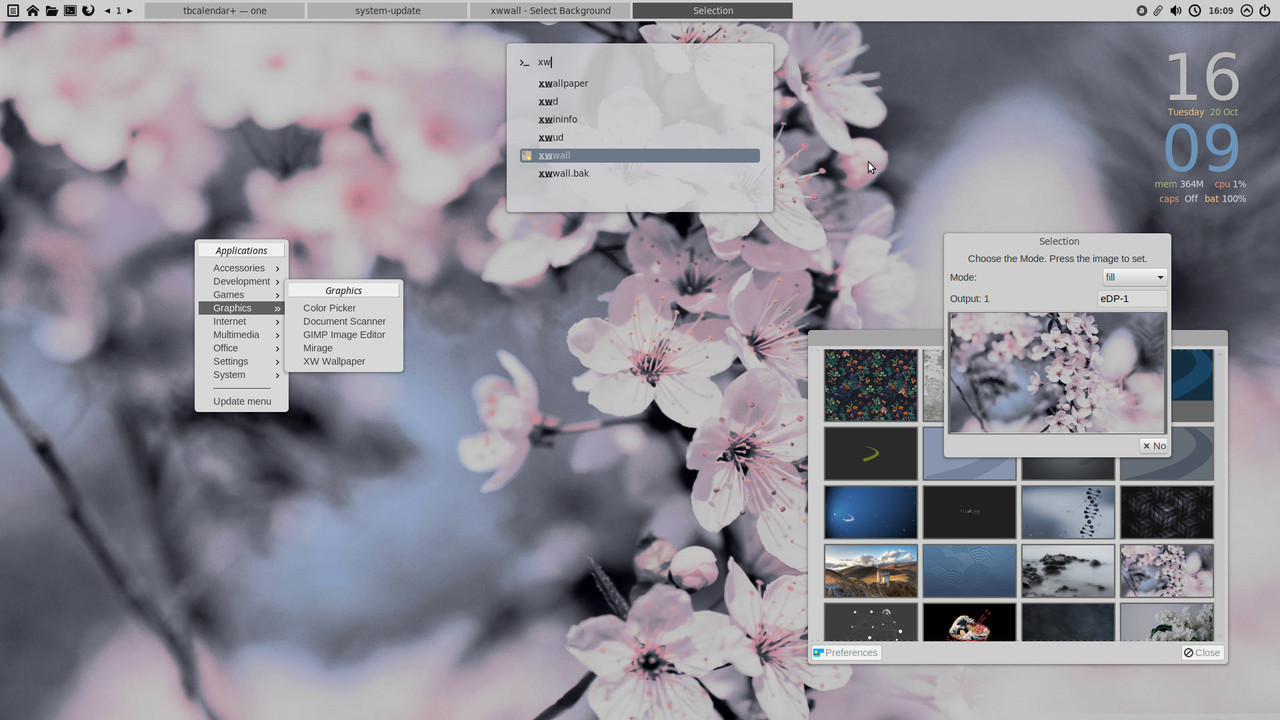Image resolution: width=1280 pixels, height=720 pixels.
Task: Open Mirage from Graphics submenu
Action: (344, 348)
